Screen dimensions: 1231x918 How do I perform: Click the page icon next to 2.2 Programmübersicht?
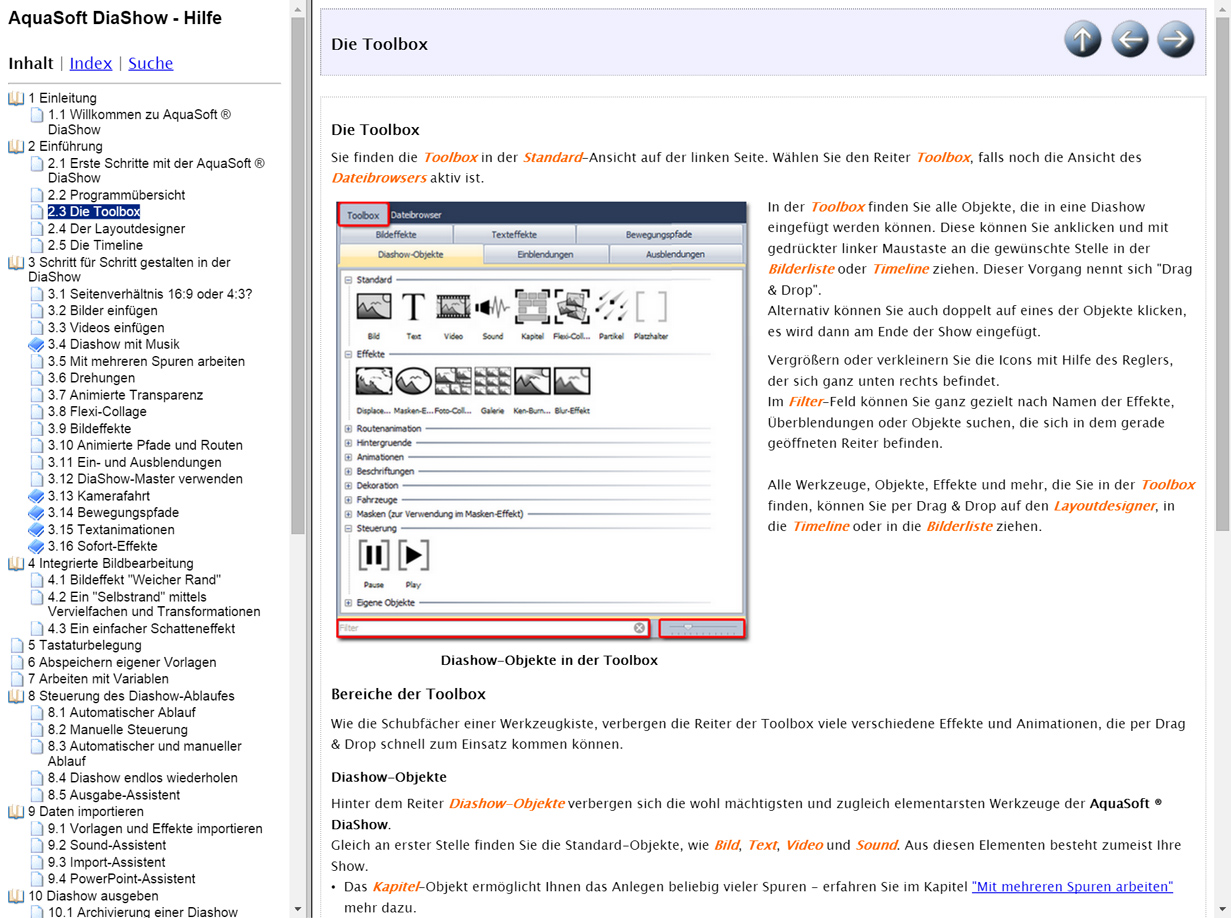(37, 195)
